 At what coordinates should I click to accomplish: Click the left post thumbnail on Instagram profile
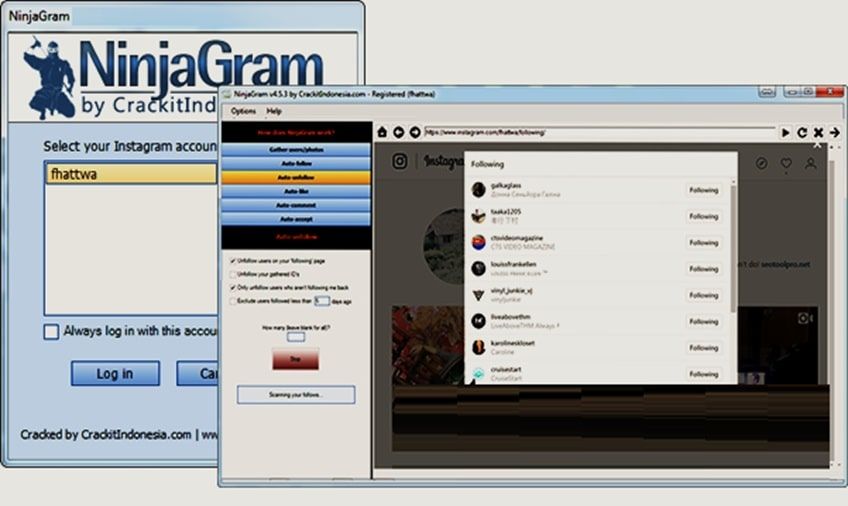428,345
